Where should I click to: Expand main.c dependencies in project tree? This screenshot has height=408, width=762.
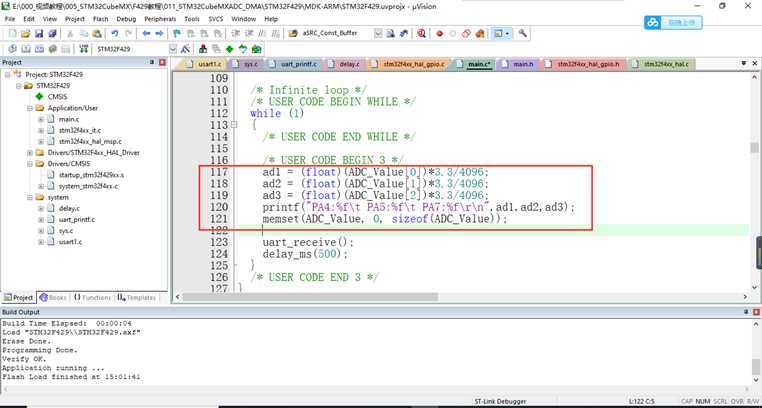(41, 119)
